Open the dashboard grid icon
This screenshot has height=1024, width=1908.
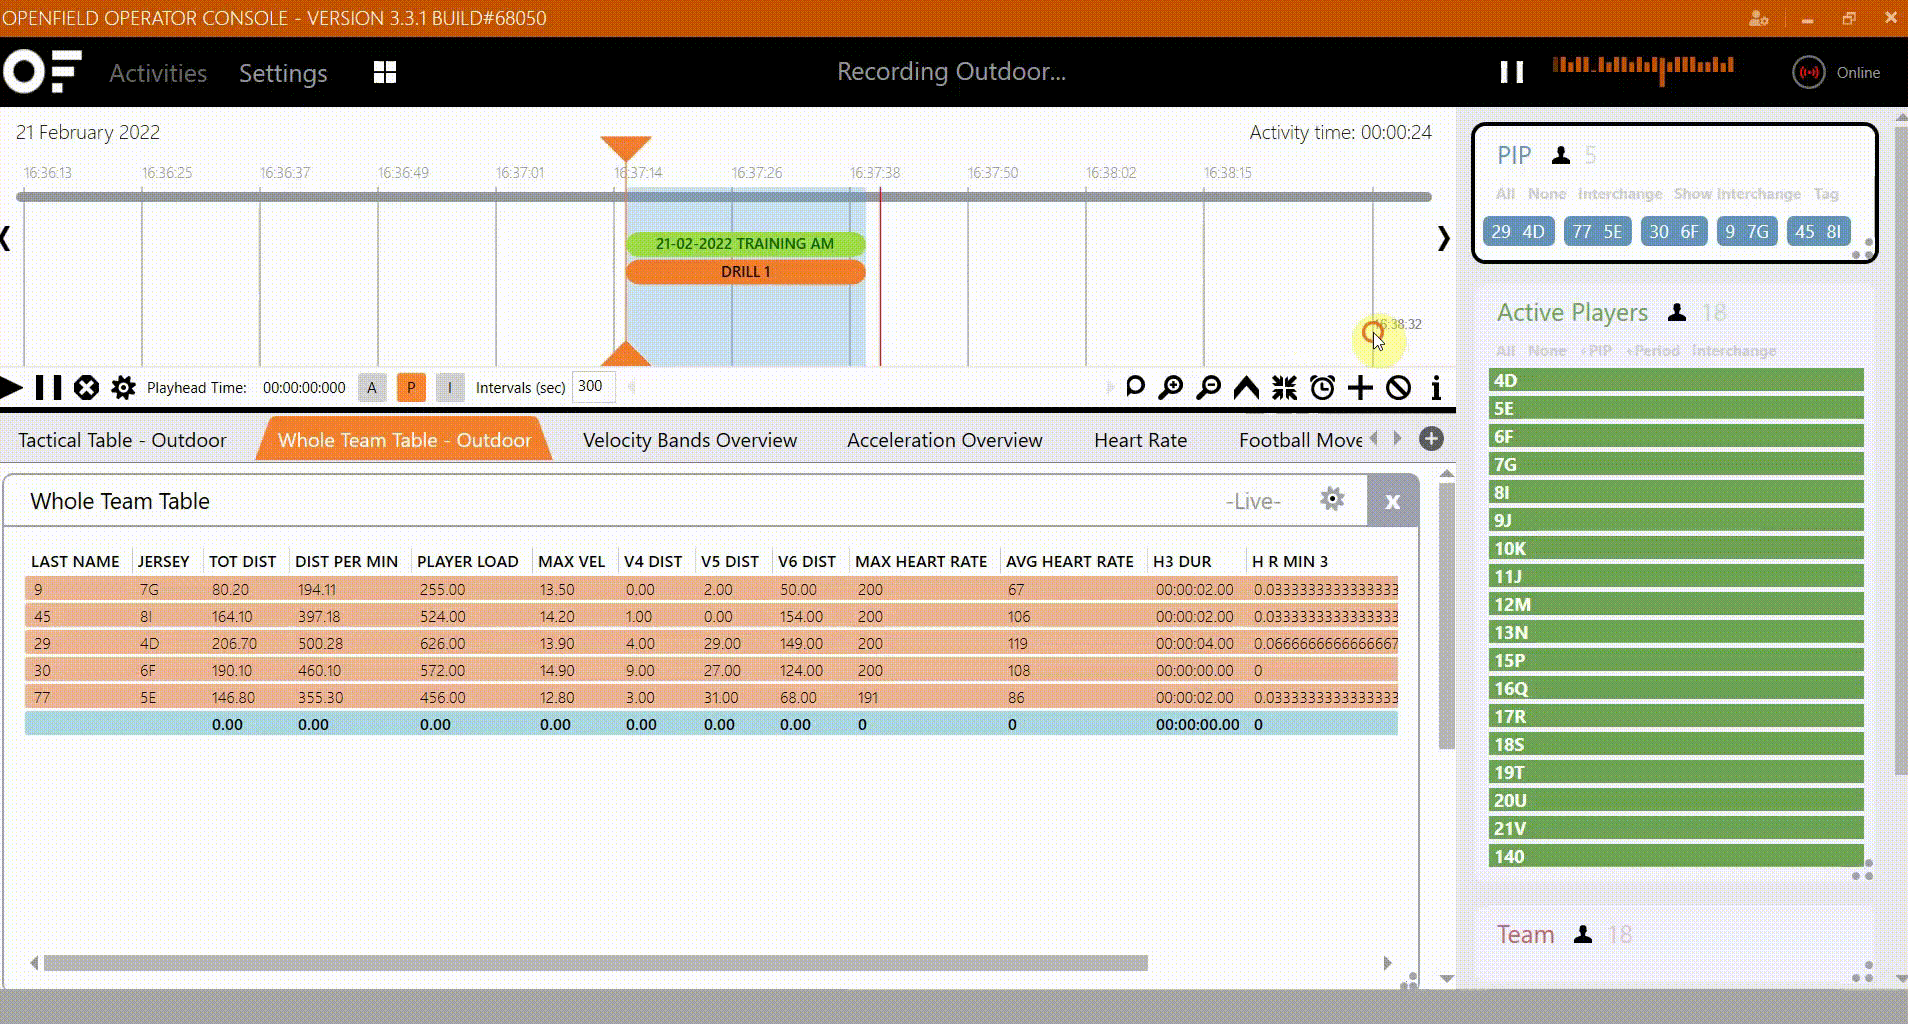click(385, 72)
